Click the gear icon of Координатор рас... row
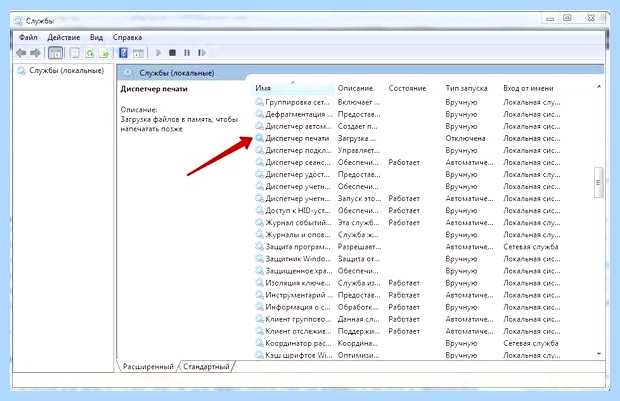The height and width of the screenshot is (401, 620). point(259,343)
